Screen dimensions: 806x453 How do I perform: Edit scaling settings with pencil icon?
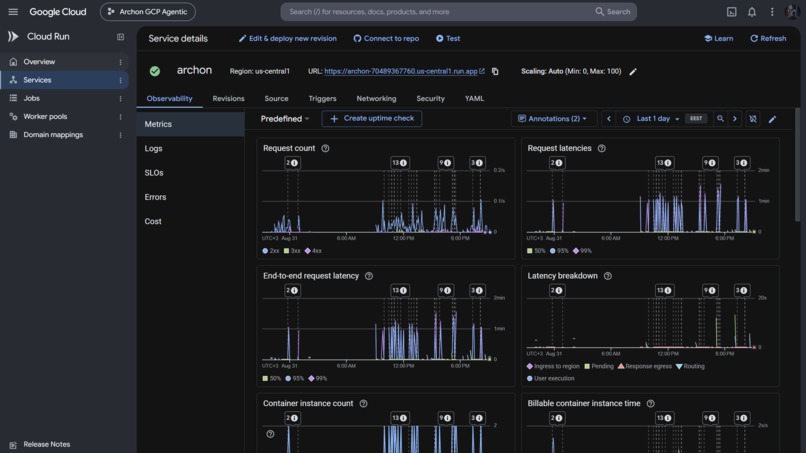(633, 71)
